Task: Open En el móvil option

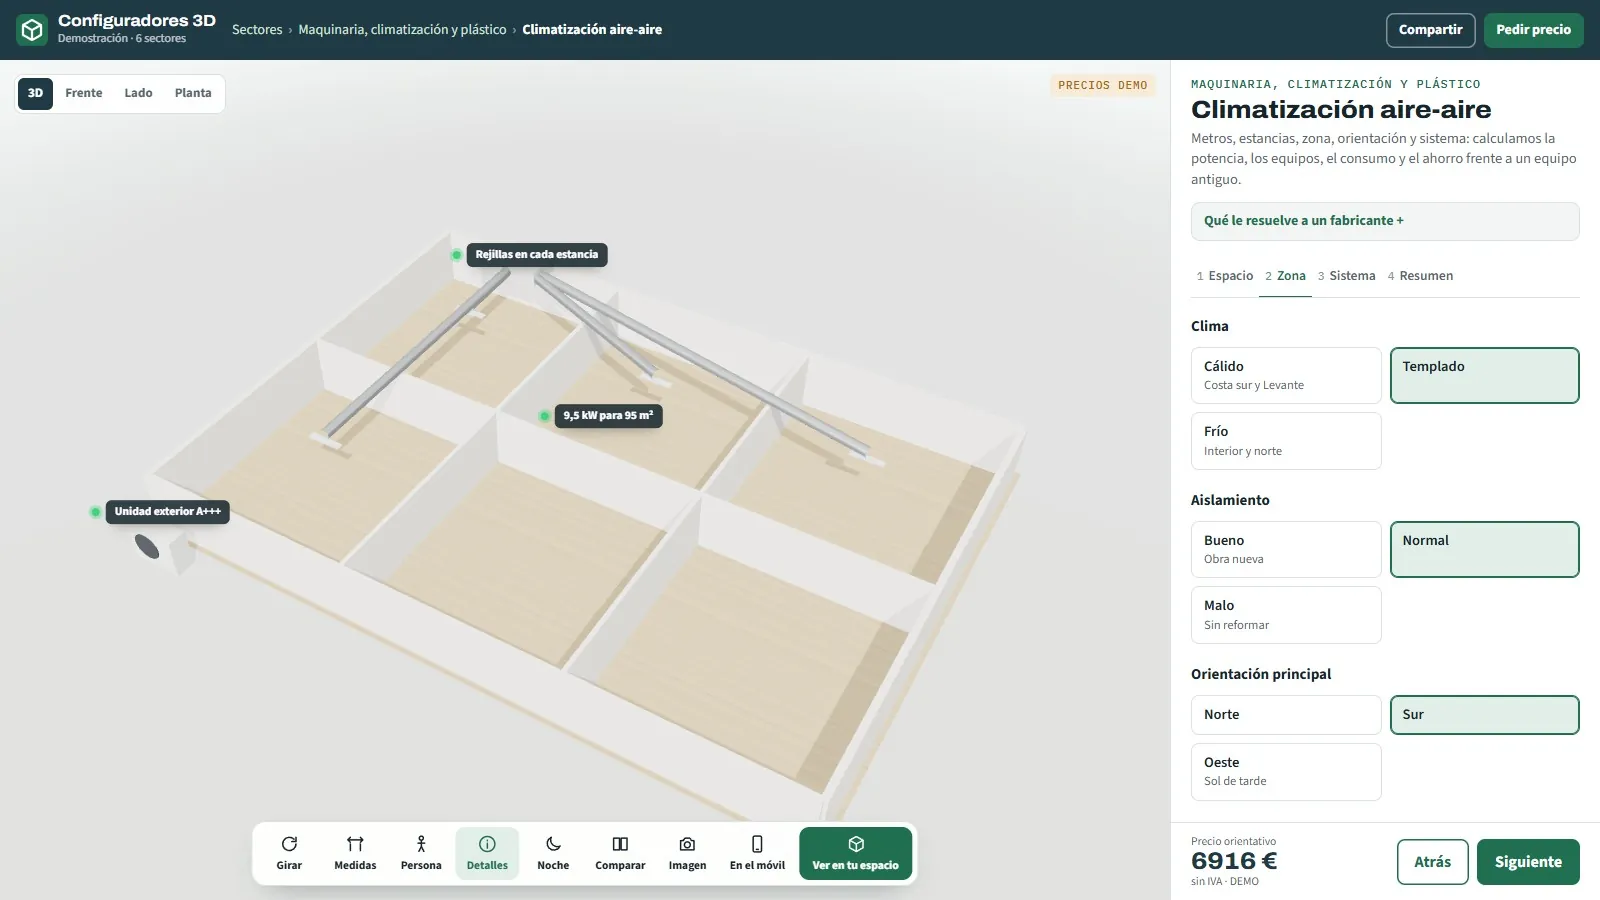Action: (x=757, y=853)
